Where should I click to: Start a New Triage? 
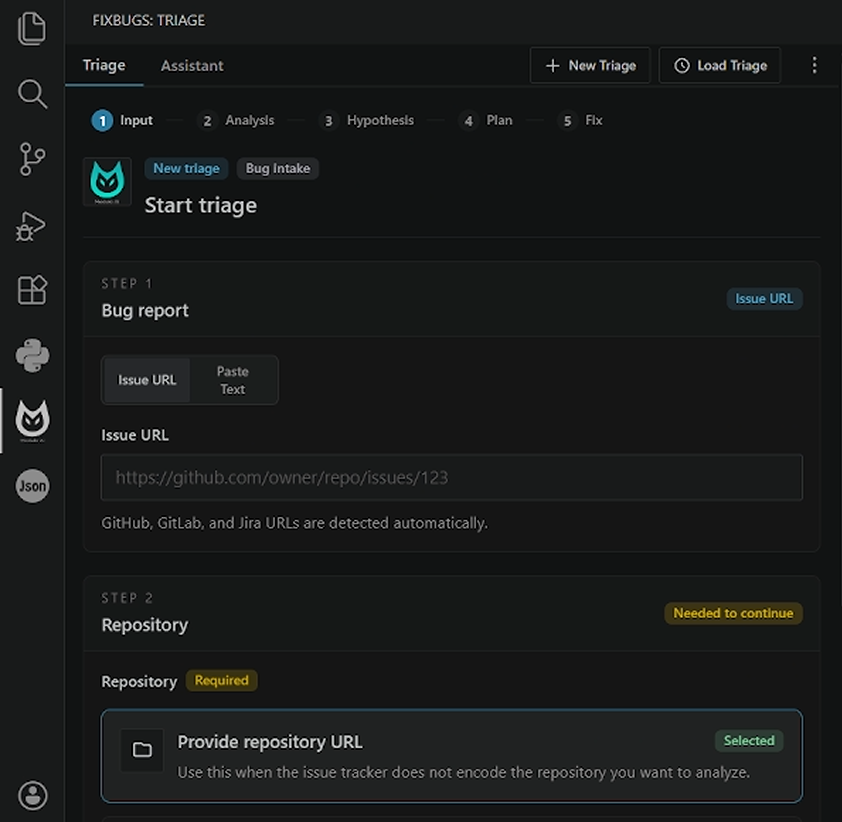coord(590,66)
